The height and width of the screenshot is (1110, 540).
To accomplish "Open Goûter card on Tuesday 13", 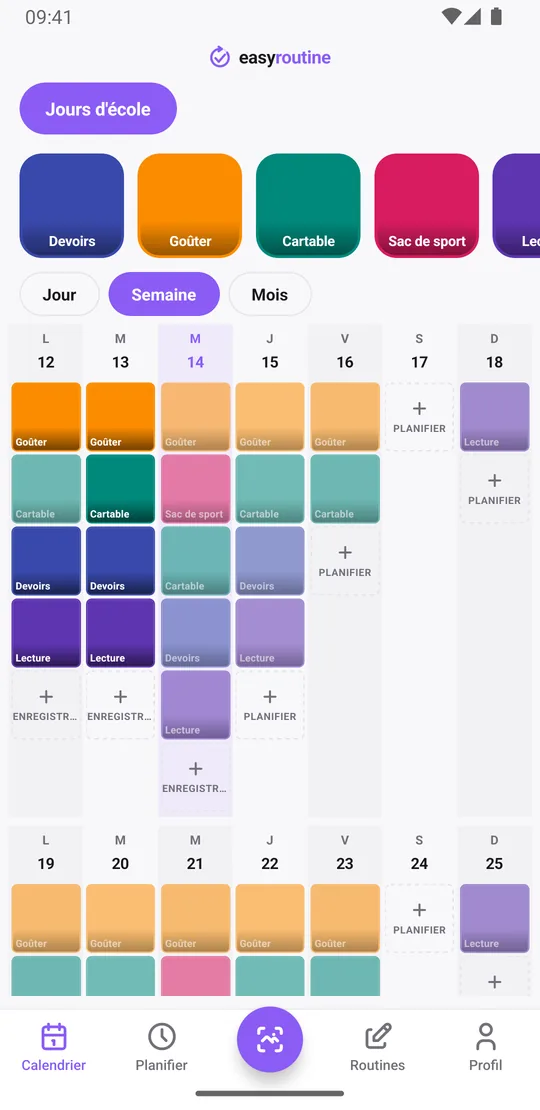I will click(120, 417).
